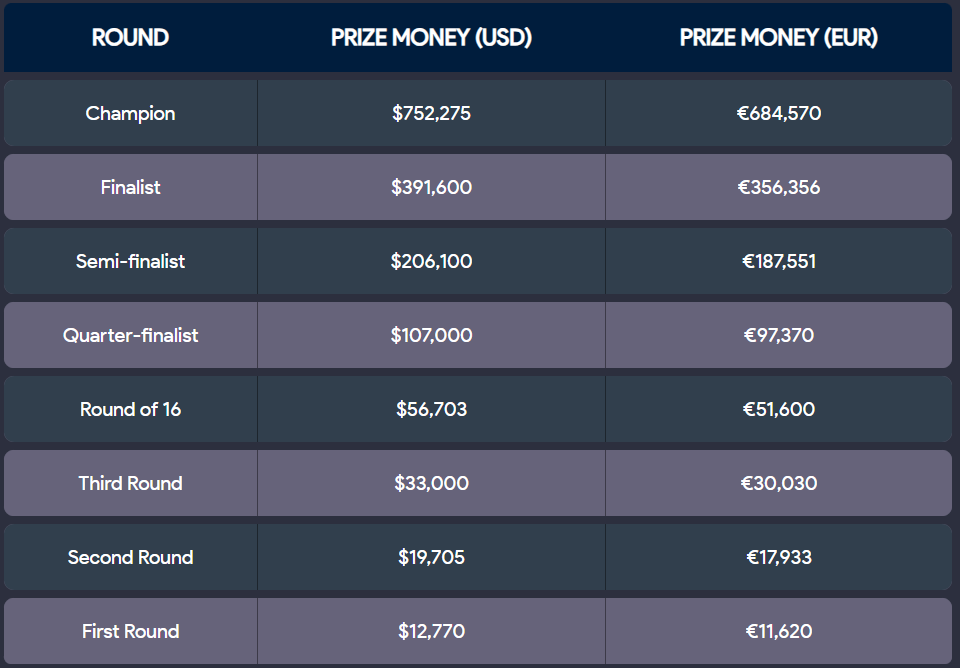This screenshot has height=668, width=960.
Task: Select the Second Round row label
Action: (x=130, y=557)
